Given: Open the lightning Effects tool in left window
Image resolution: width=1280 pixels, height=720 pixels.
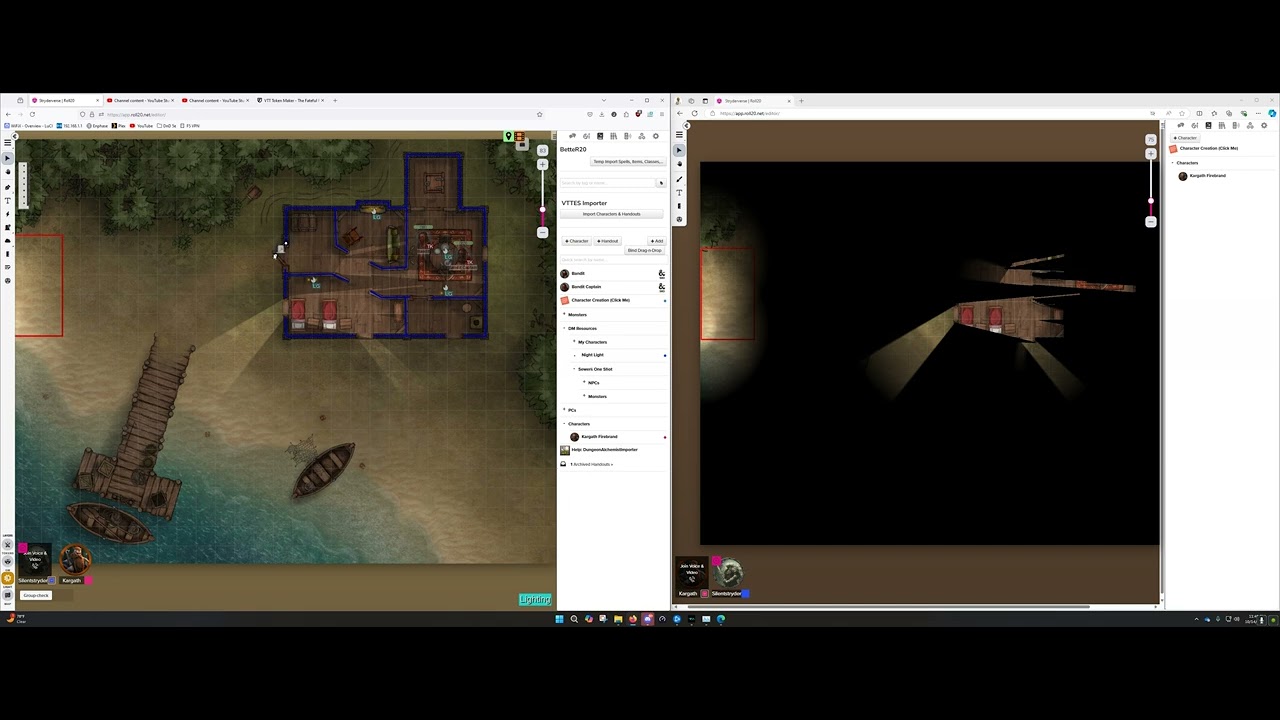Looking at the screenshot, I should click(8, 214).
